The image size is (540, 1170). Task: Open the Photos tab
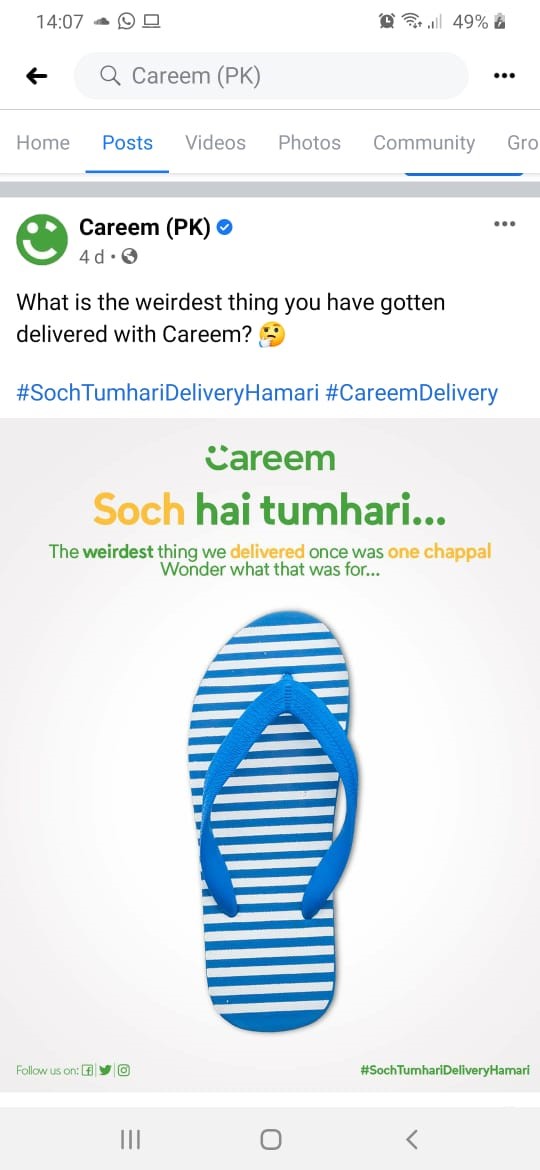click(x=310, y=143)
